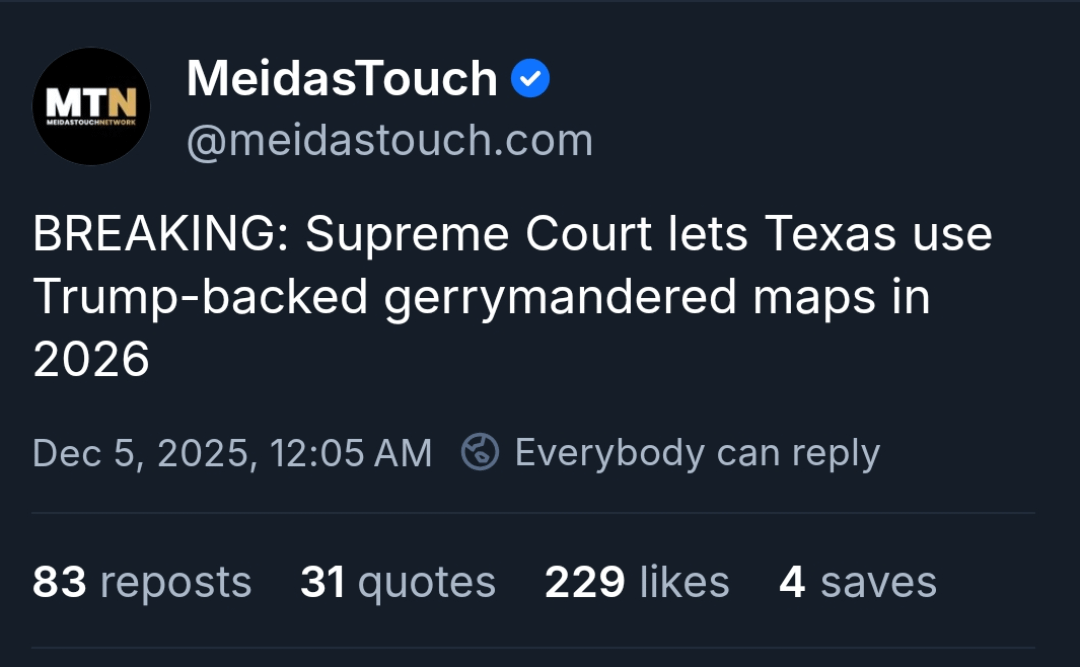Click the blue verified checkmark badge
This screenshot has height=667, width=1080.
pos(531,80)
